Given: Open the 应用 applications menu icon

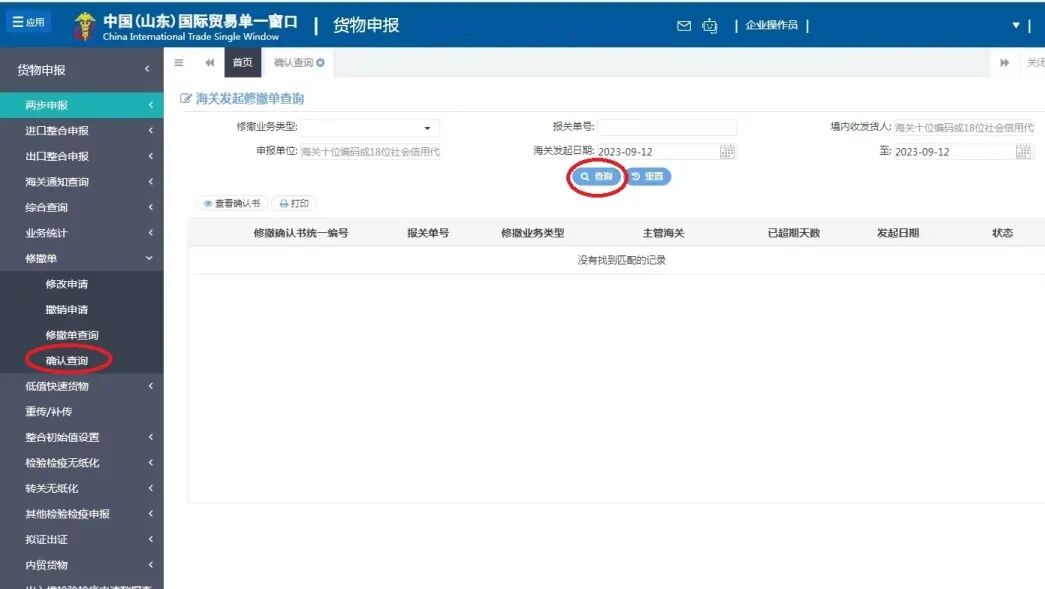Looking at the screenshot, I should point(28,22).
